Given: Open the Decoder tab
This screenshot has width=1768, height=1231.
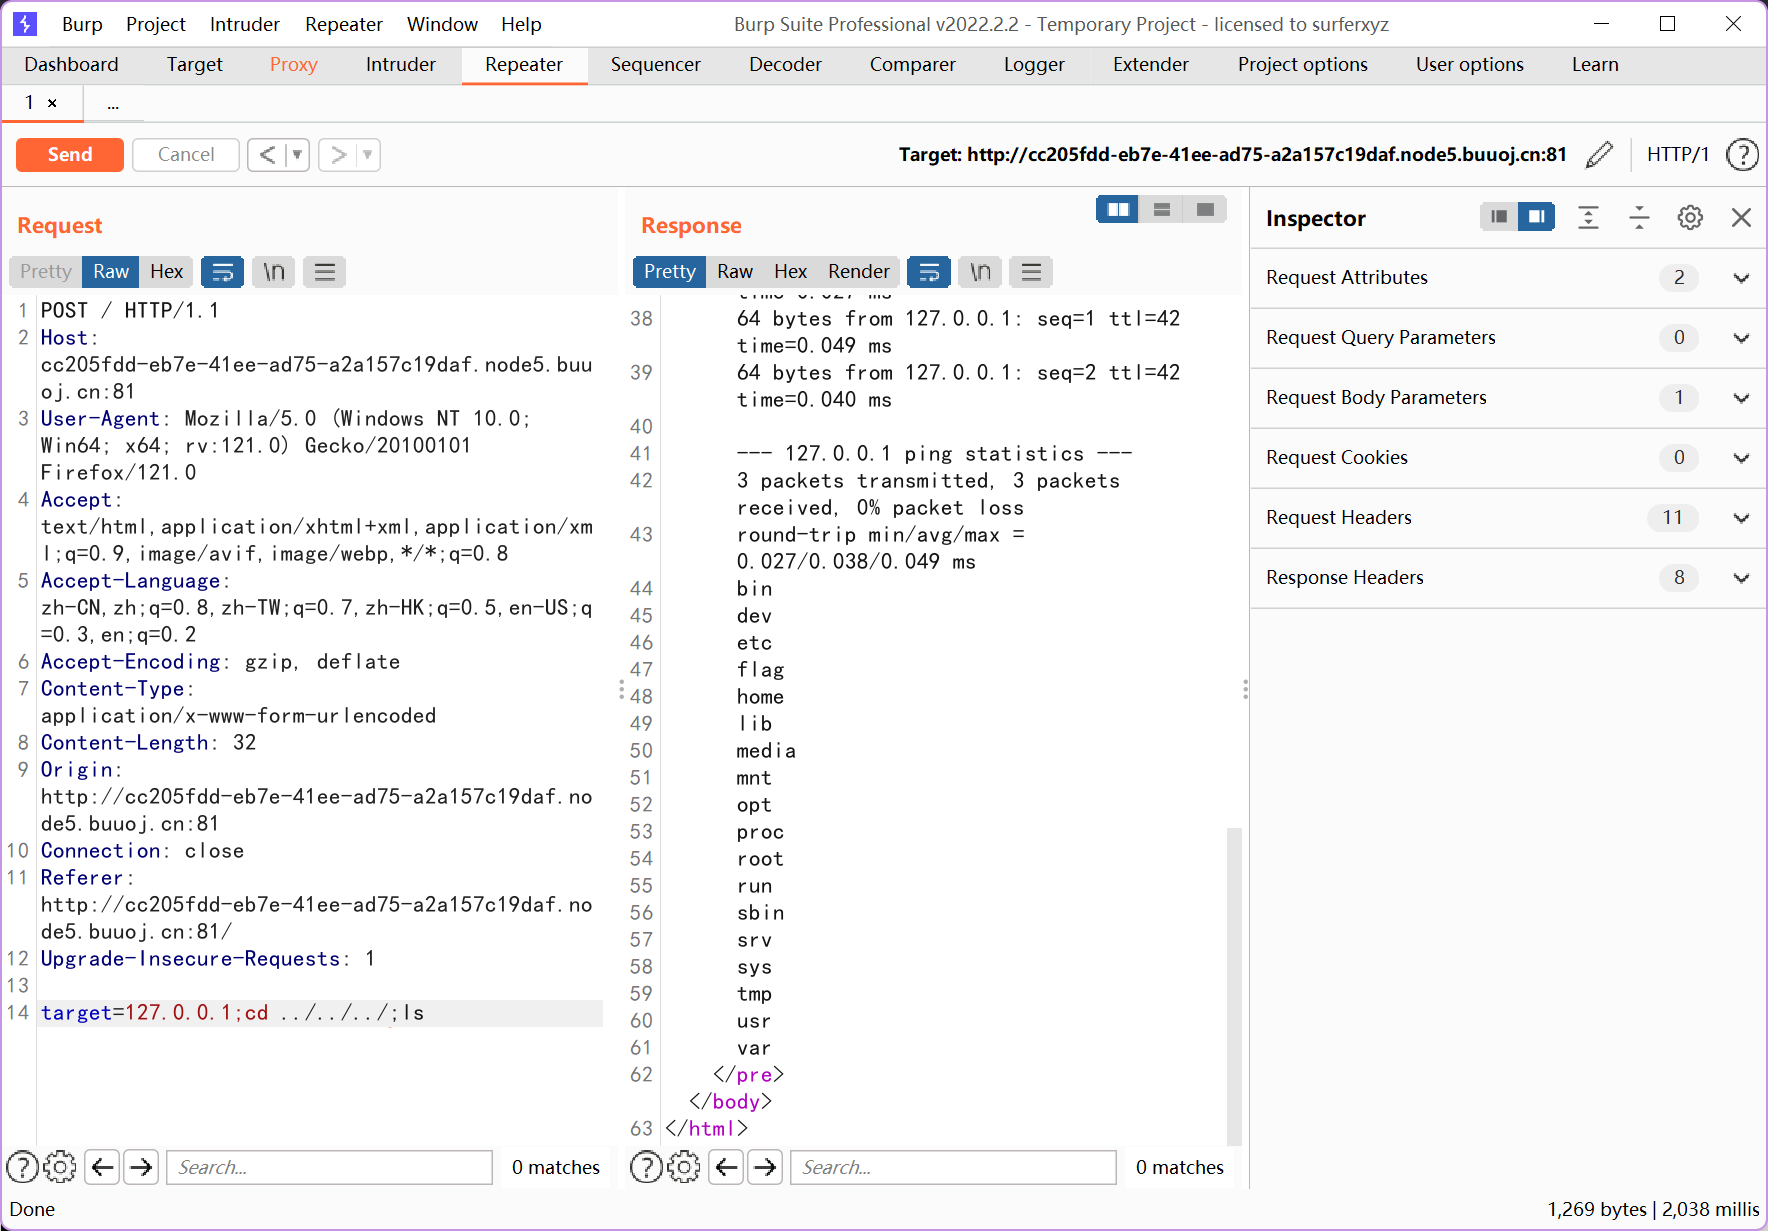Looking at the screenshot, I should click(x=785, y=65).
